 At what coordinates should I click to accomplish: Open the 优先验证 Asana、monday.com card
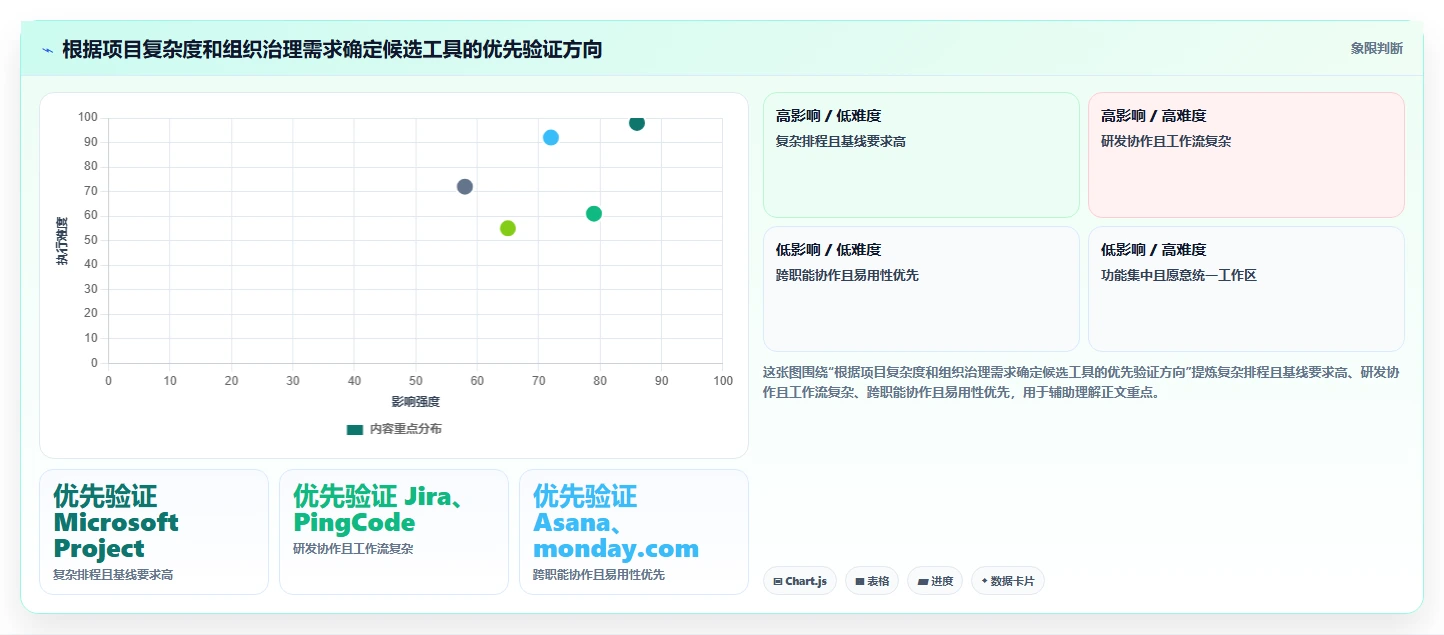[x=634, y=532]
